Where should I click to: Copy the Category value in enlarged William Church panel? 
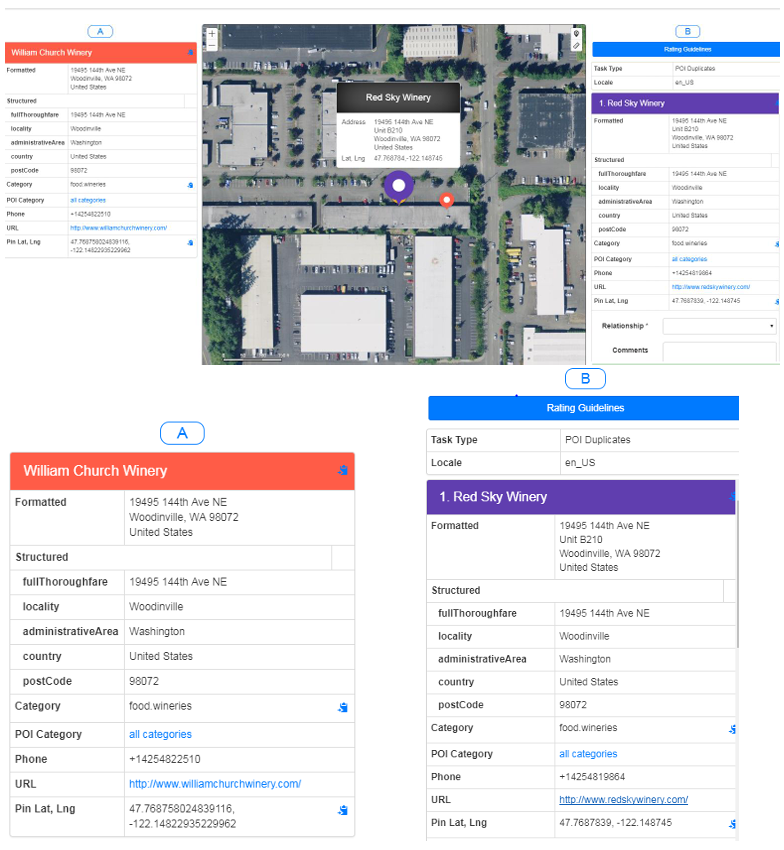(x=343, y=707)
